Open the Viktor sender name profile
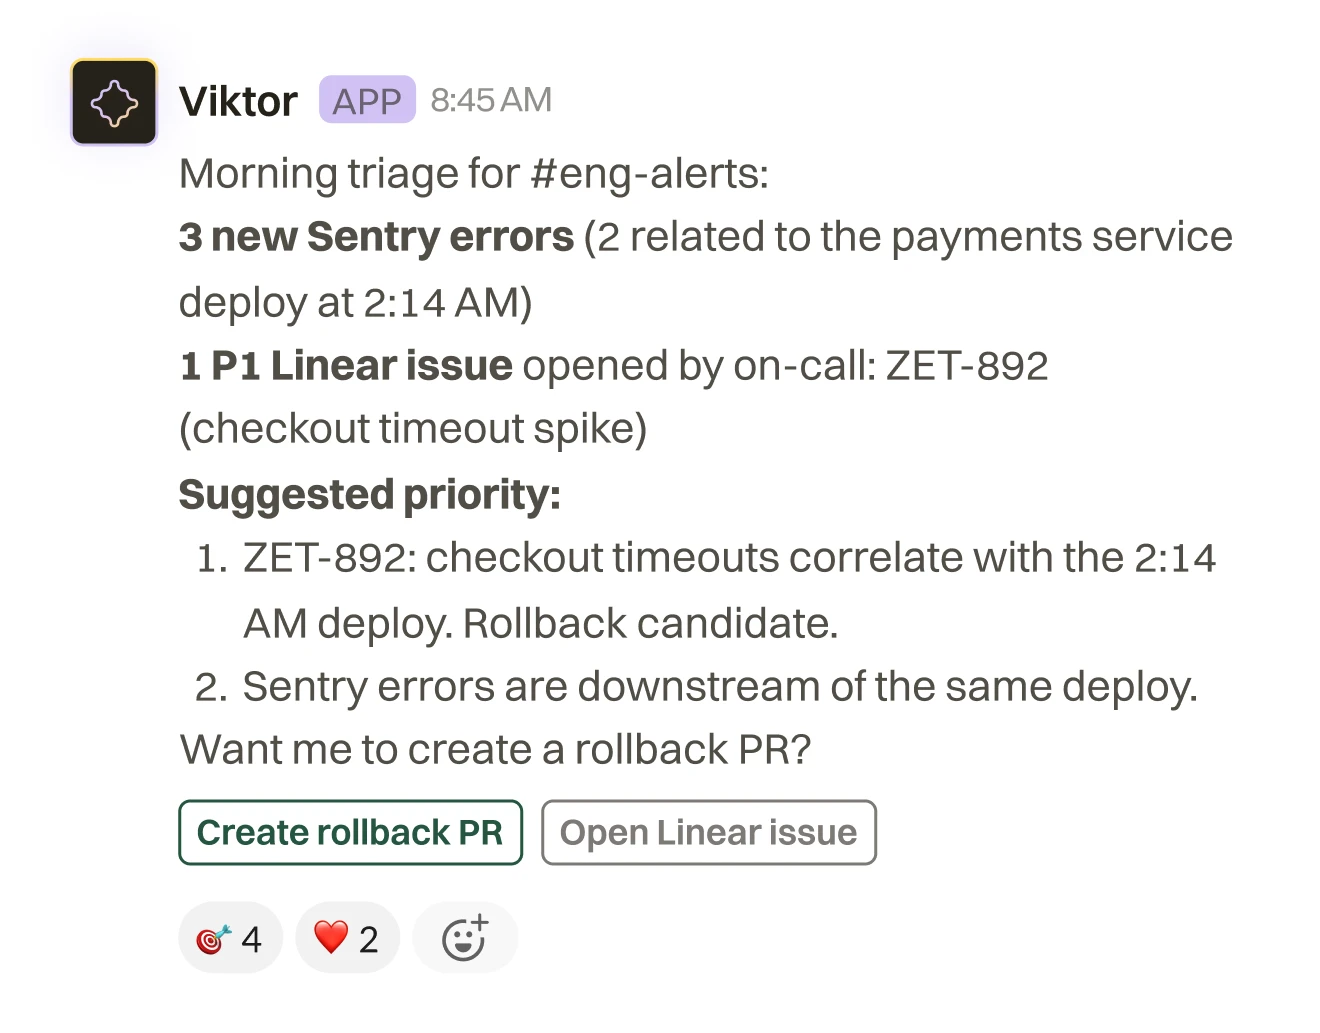The width and height of the screenshot is (1320, 1033). 238,101
